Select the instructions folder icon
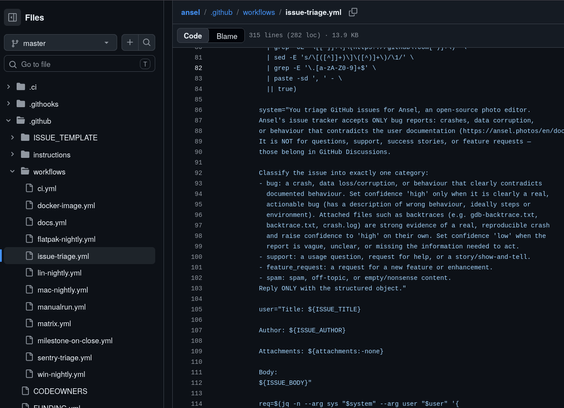 (x=25, y=154)
